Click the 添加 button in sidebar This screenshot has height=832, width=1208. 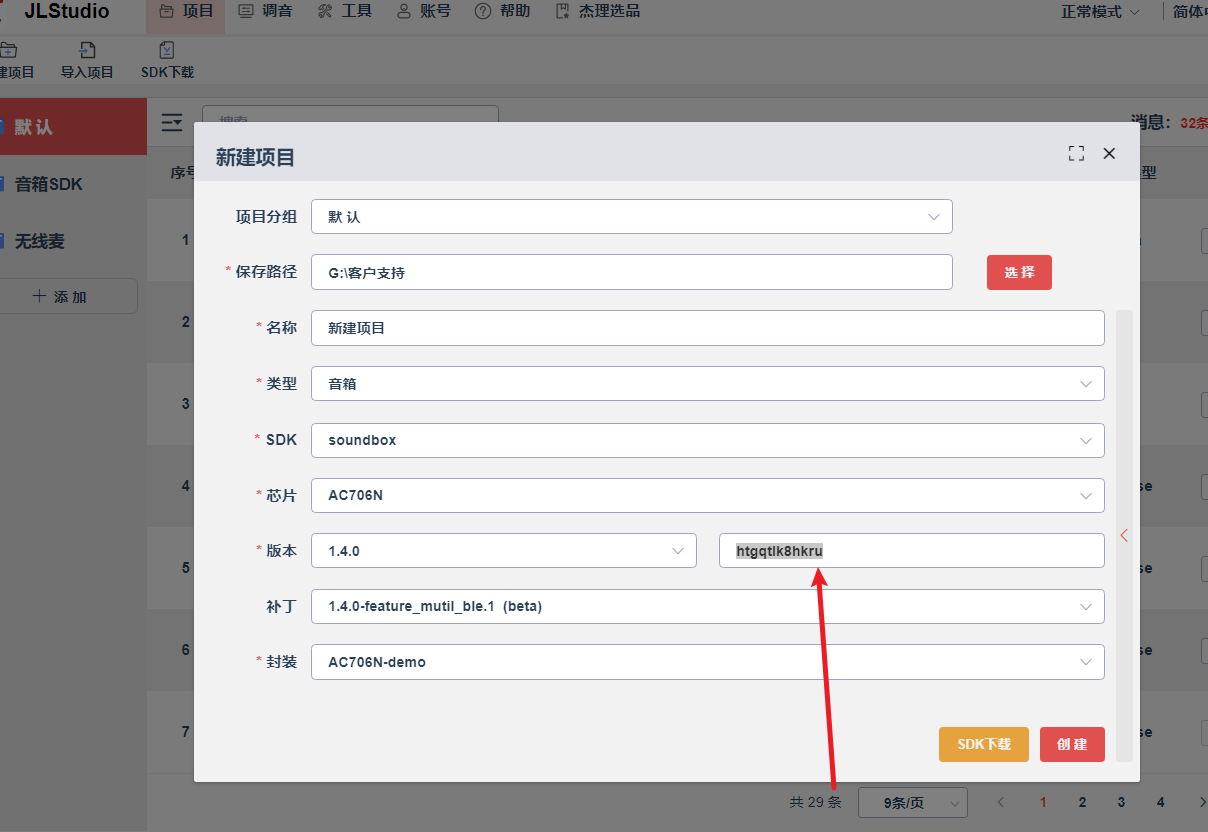[x=68, y=296]
